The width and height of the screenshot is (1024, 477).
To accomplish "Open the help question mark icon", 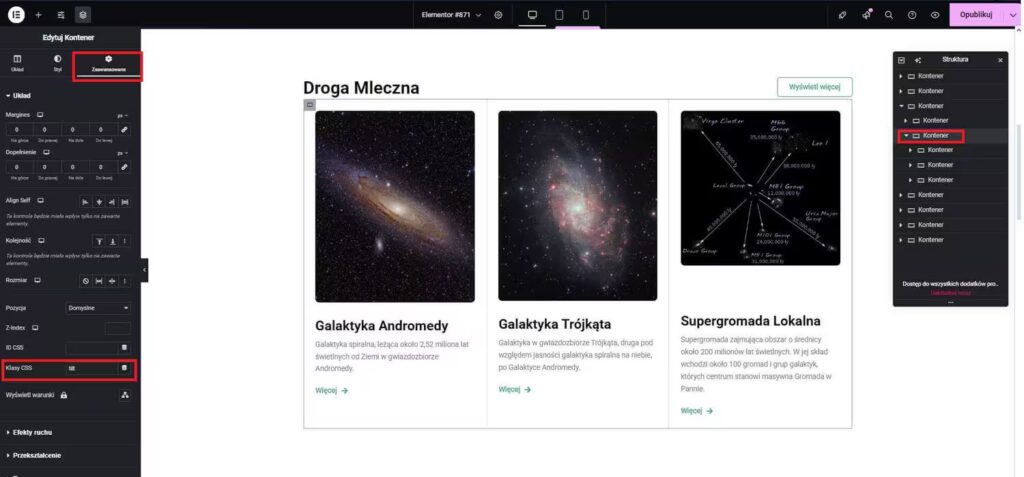I will click(912, 14).
